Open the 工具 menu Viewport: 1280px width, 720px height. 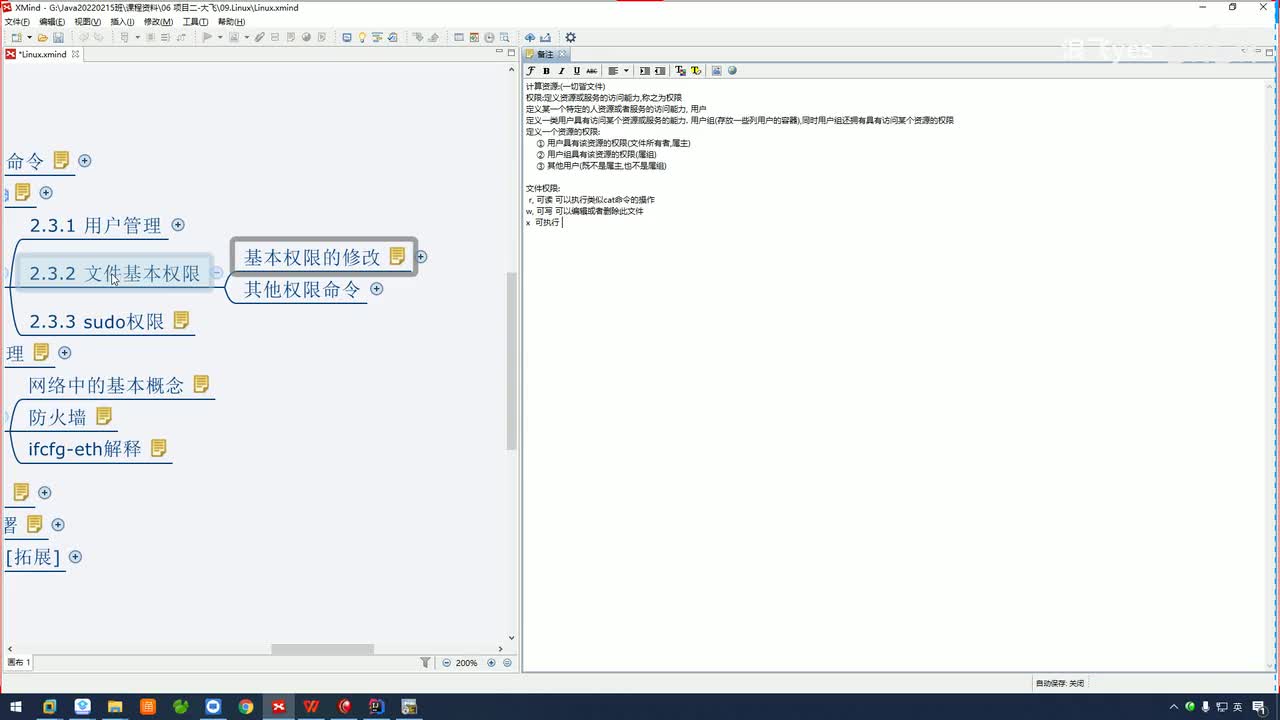pyautogui.click(x=195, y=22)
